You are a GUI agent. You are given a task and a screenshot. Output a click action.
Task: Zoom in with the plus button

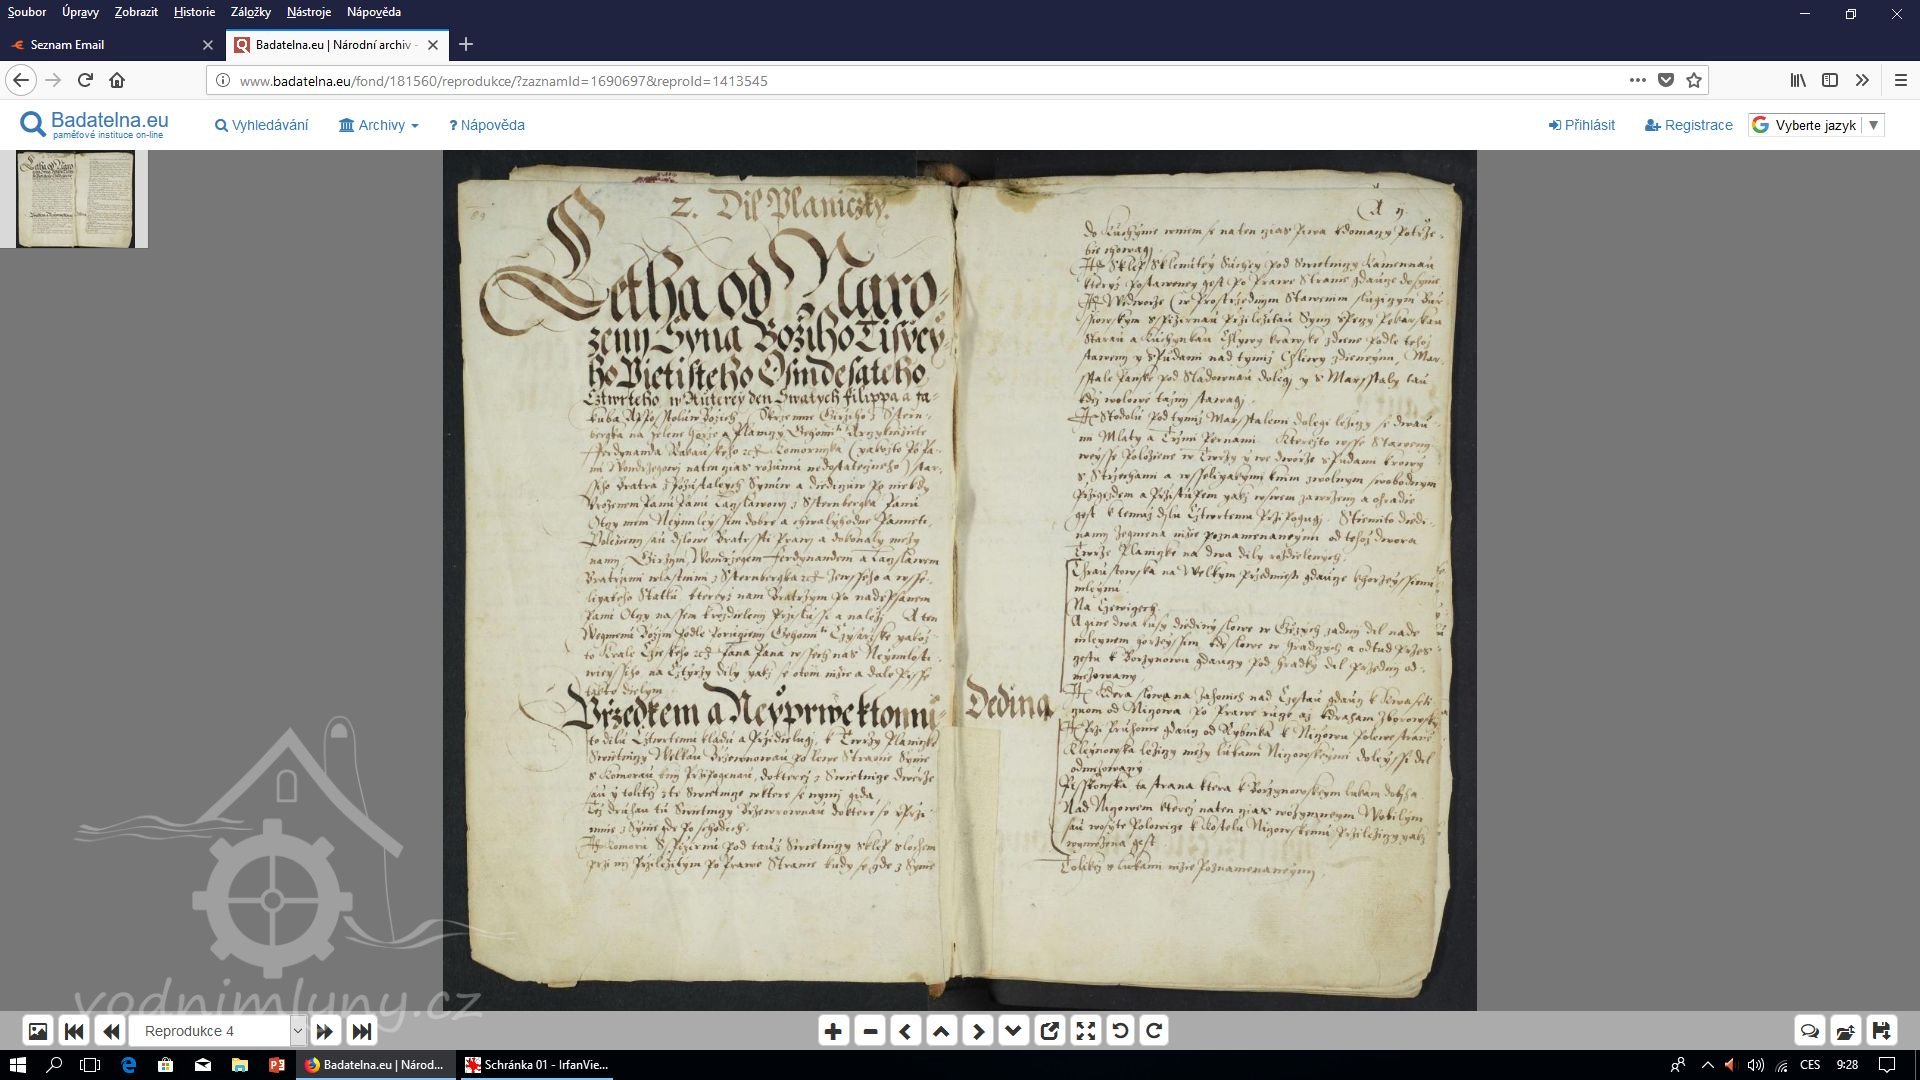pos(833,1031)
